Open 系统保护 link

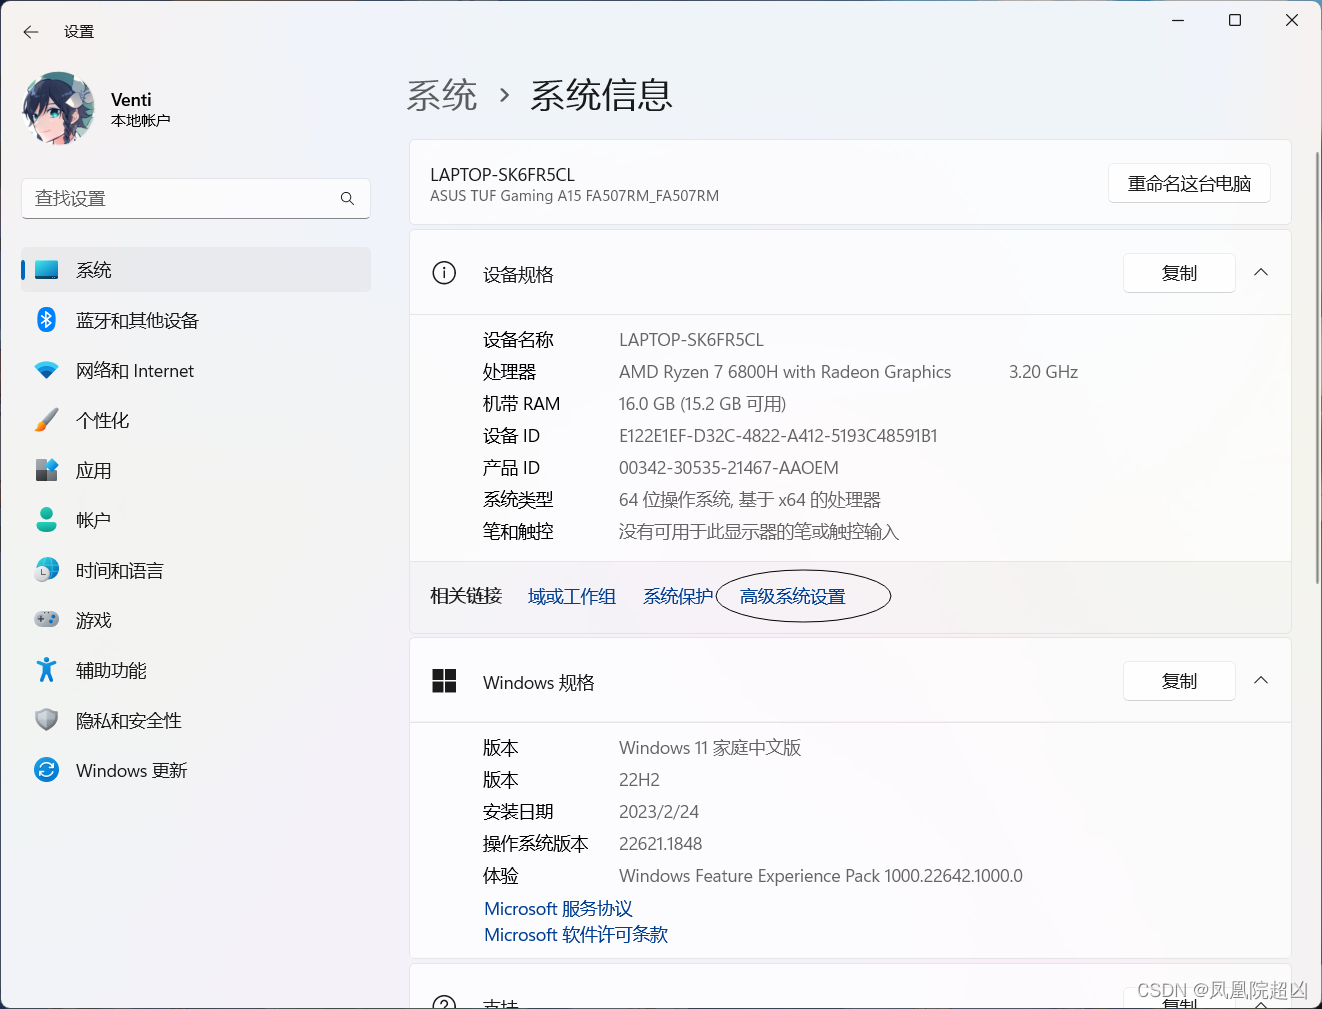click(678, 596)
